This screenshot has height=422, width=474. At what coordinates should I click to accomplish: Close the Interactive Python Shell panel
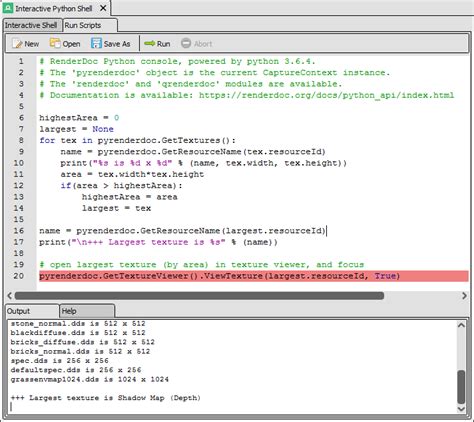pos(103,8)
